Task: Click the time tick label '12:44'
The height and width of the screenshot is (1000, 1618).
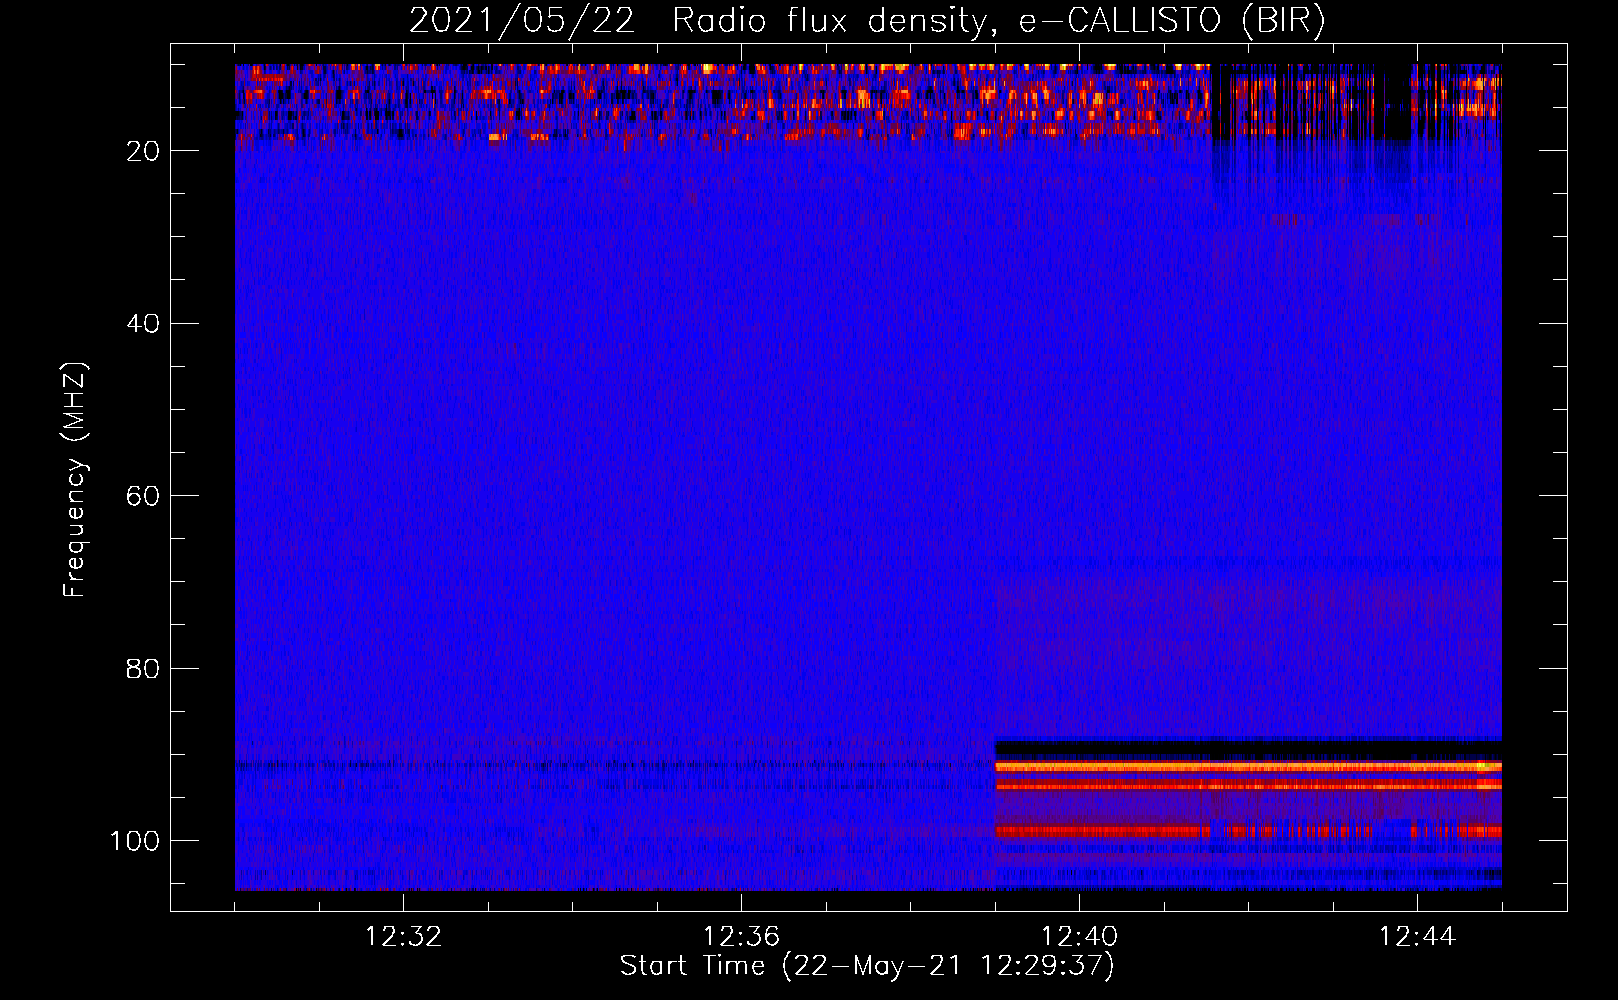Action: (1417, 937)
